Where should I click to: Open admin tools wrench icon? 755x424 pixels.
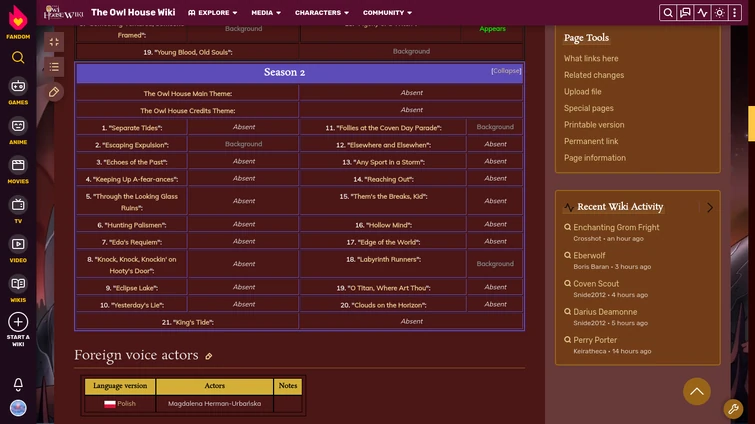pyautogui.click(x=733, y=409)
